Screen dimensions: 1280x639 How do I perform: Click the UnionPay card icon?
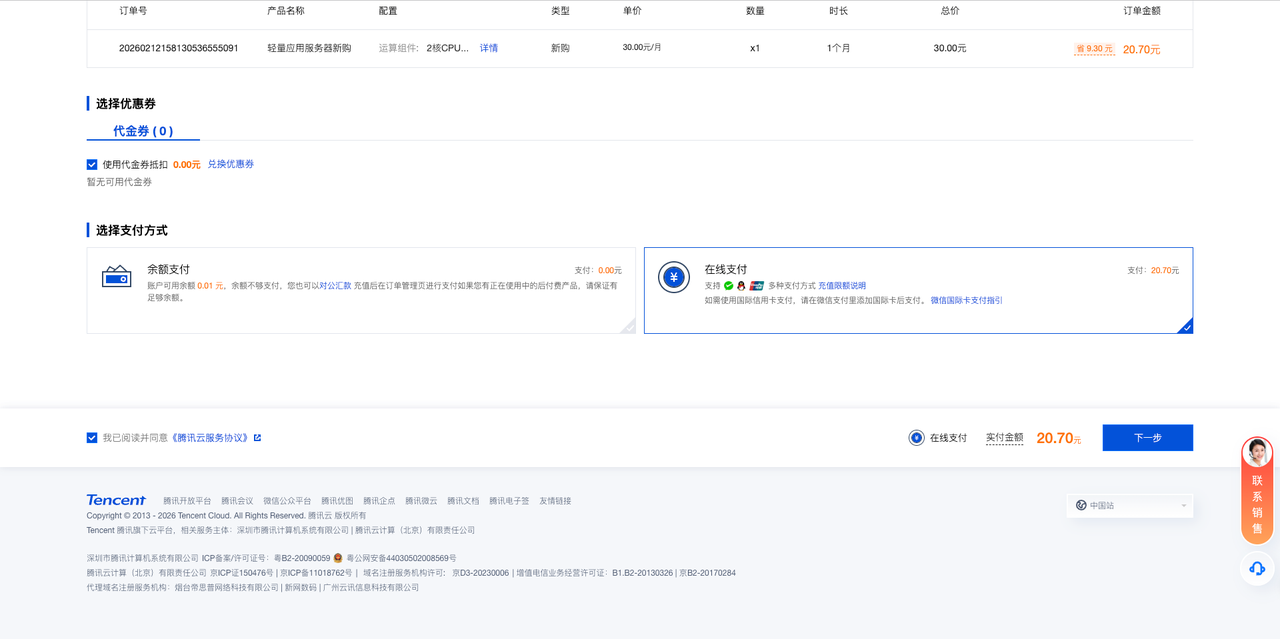click(x=757, y=286)
